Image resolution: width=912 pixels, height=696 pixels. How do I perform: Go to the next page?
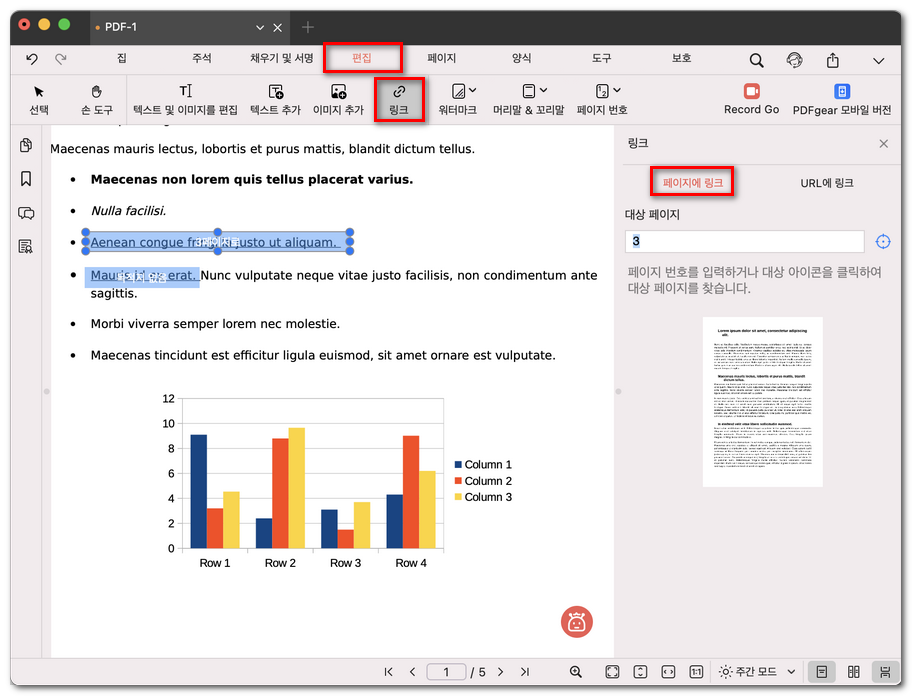tap(501, 672)
